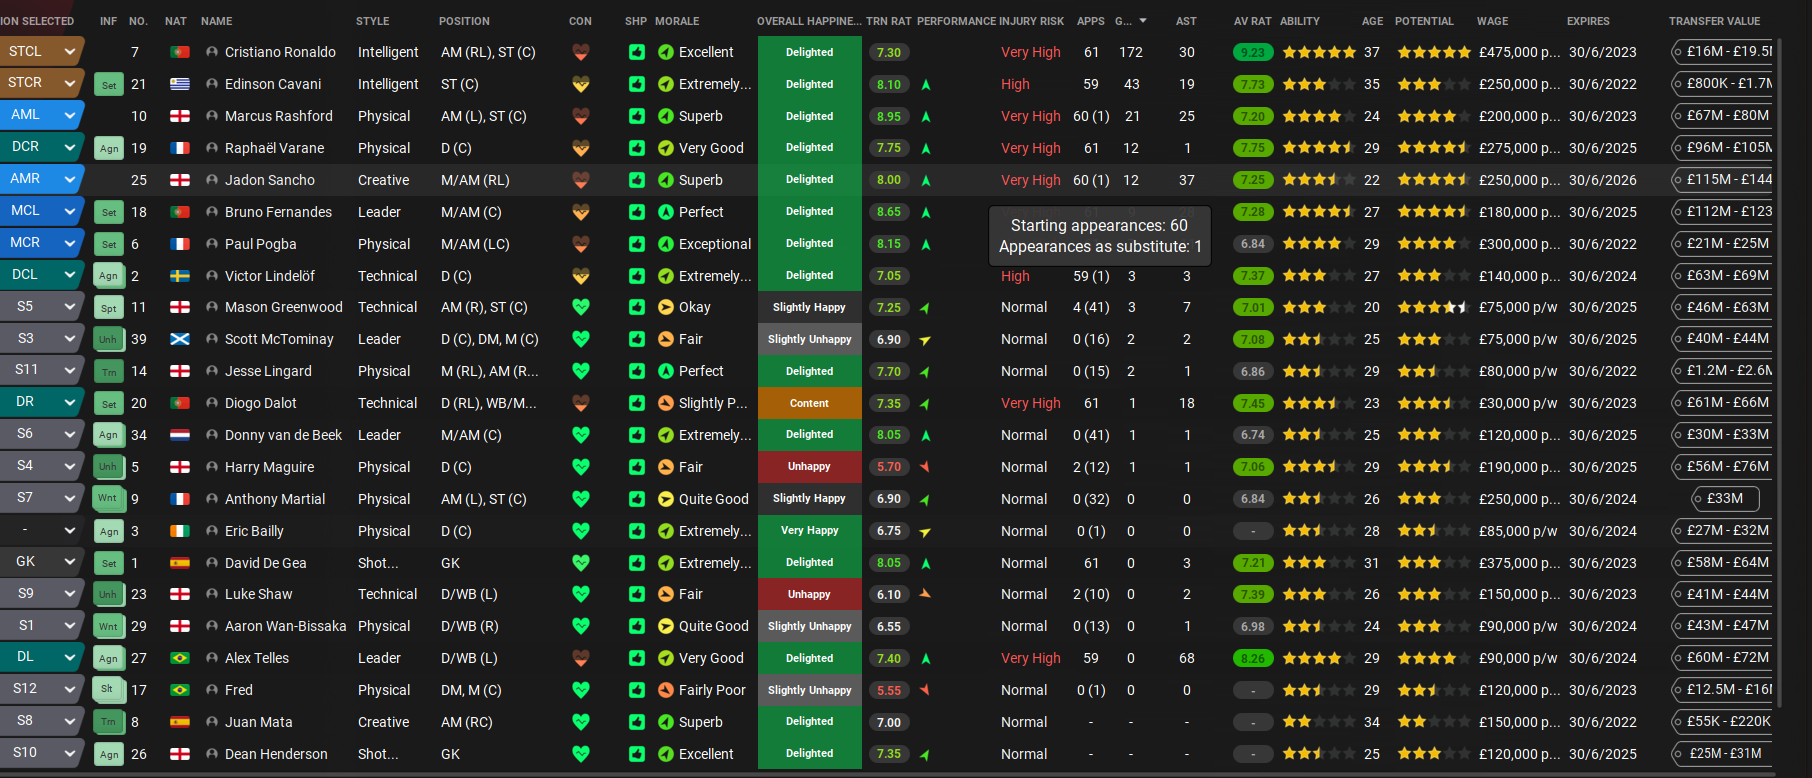
Task: Click David De Gea's Extremely morale icon
Action: click(666, 563)
